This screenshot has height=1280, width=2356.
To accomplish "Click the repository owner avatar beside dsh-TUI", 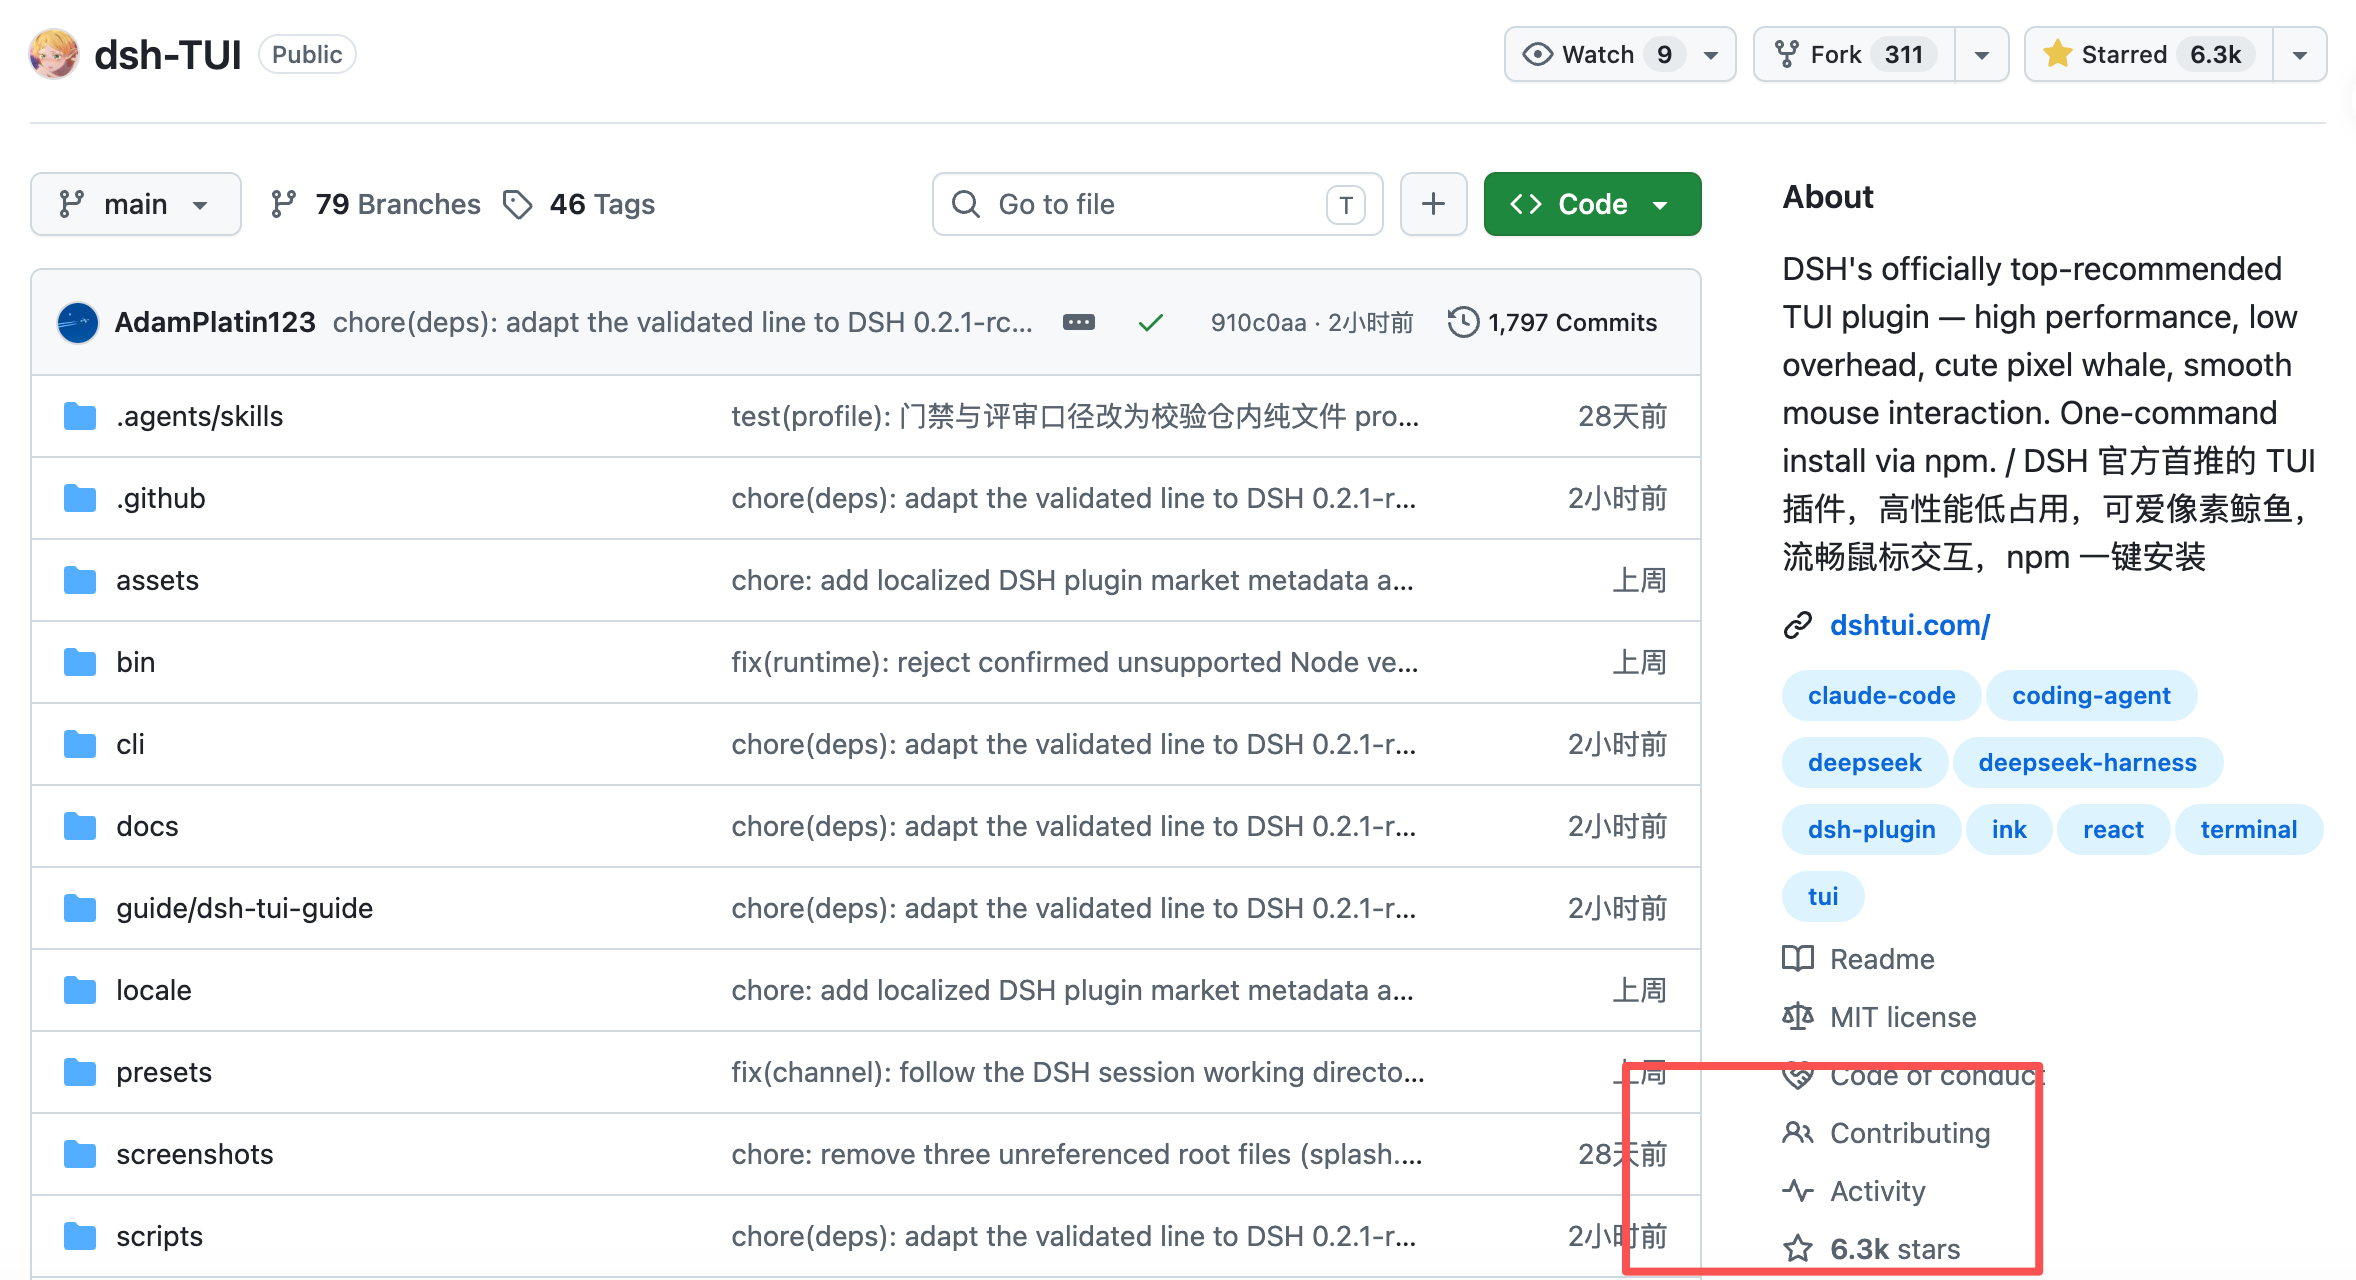I will coord(54,54).
